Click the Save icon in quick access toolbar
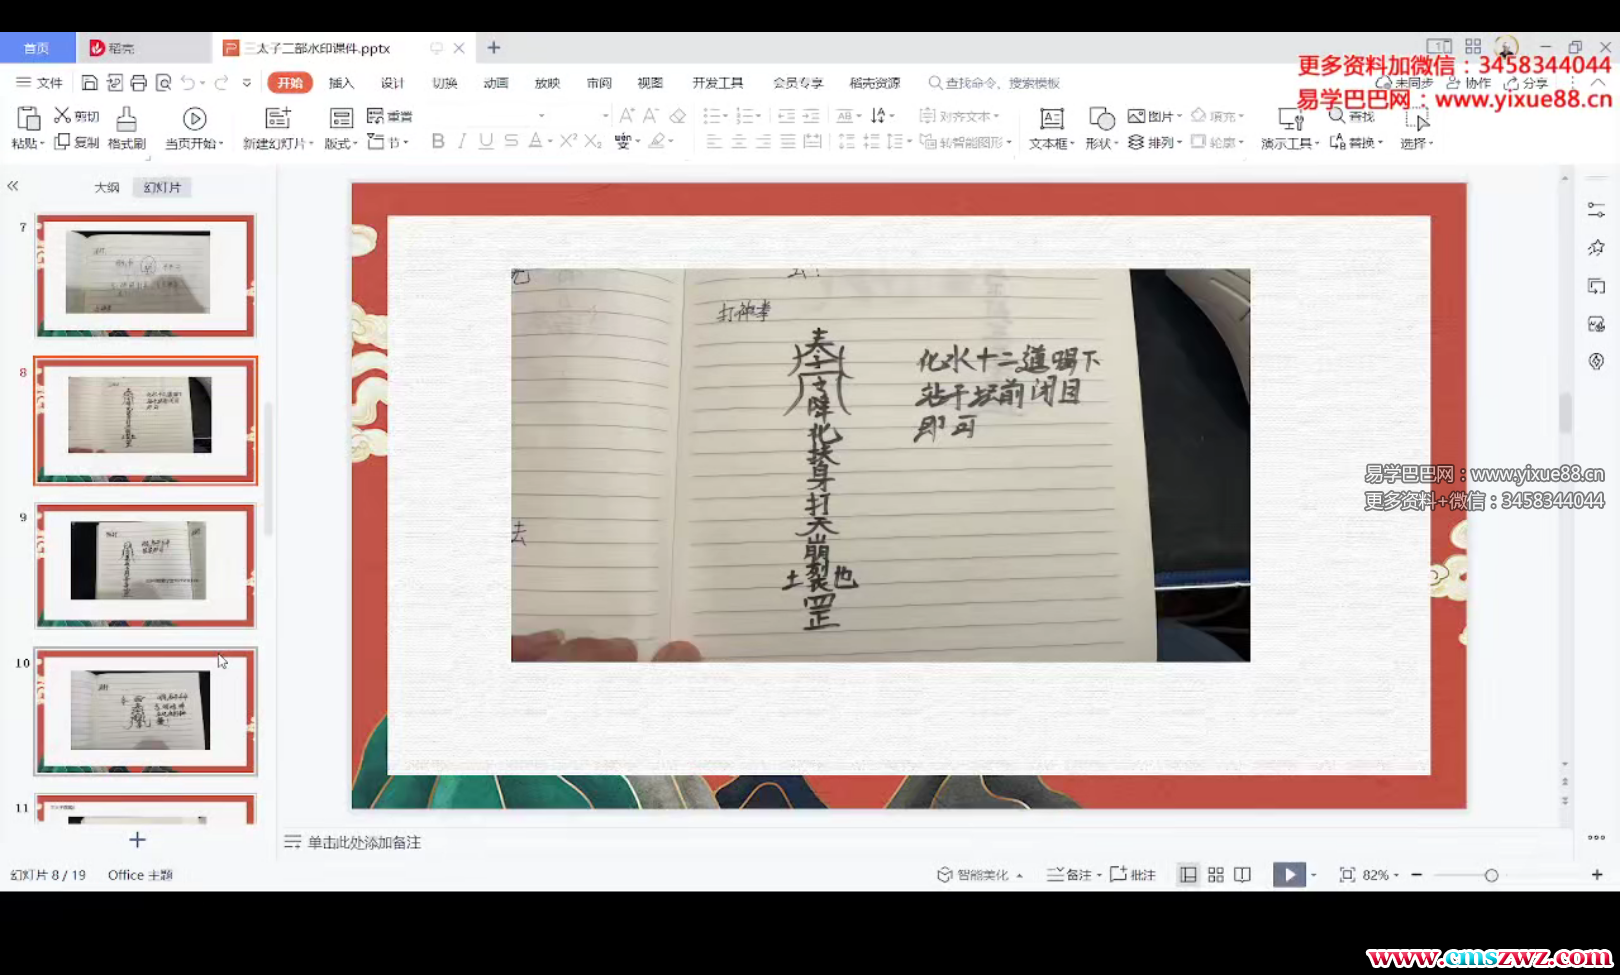Screen dimensions: 1620x975 pos(90,83)
